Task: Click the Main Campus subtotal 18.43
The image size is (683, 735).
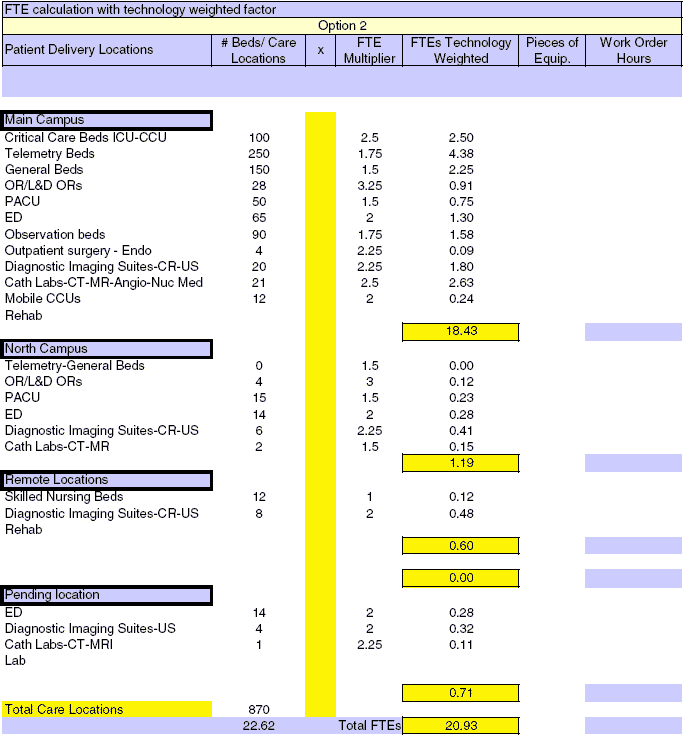Action: (x=461, y=332)
